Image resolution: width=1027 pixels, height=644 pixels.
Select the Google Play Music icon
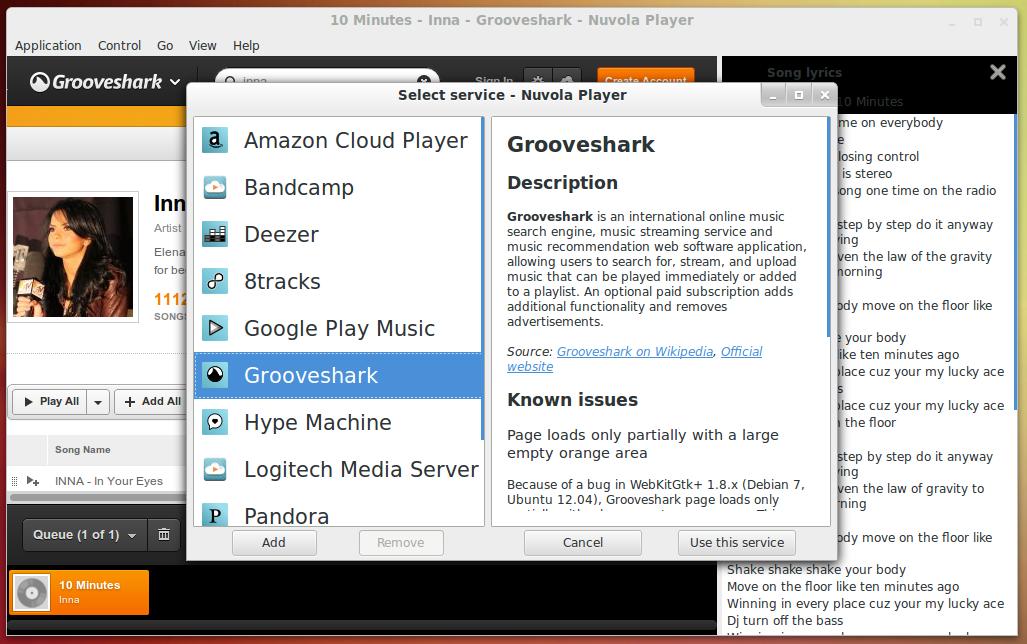pyautogui.click(x=215, y=328)
